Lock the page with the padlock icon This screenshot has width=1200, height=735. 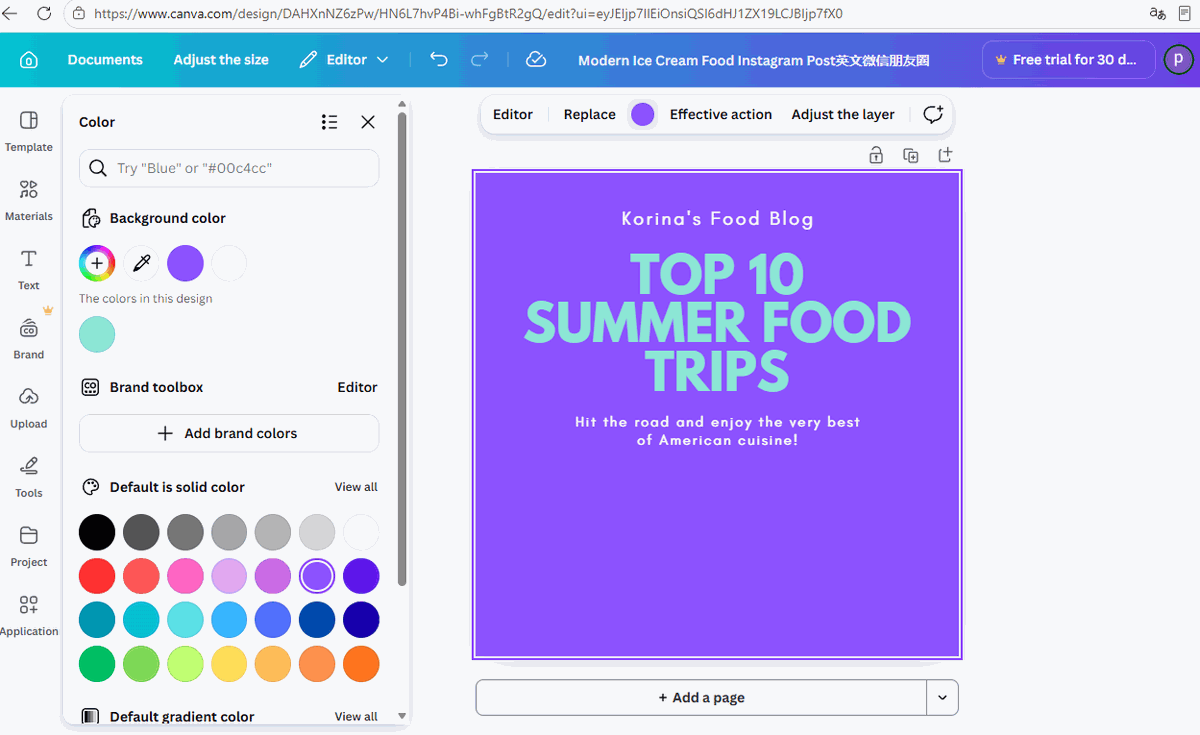(876, 155)
